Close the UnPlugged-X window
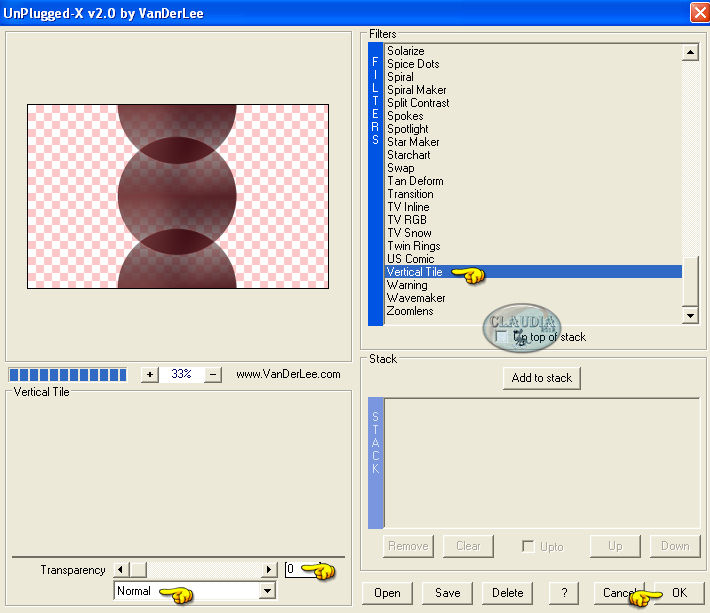This screenshot has height=613, width=710. [x=699, y=12]
